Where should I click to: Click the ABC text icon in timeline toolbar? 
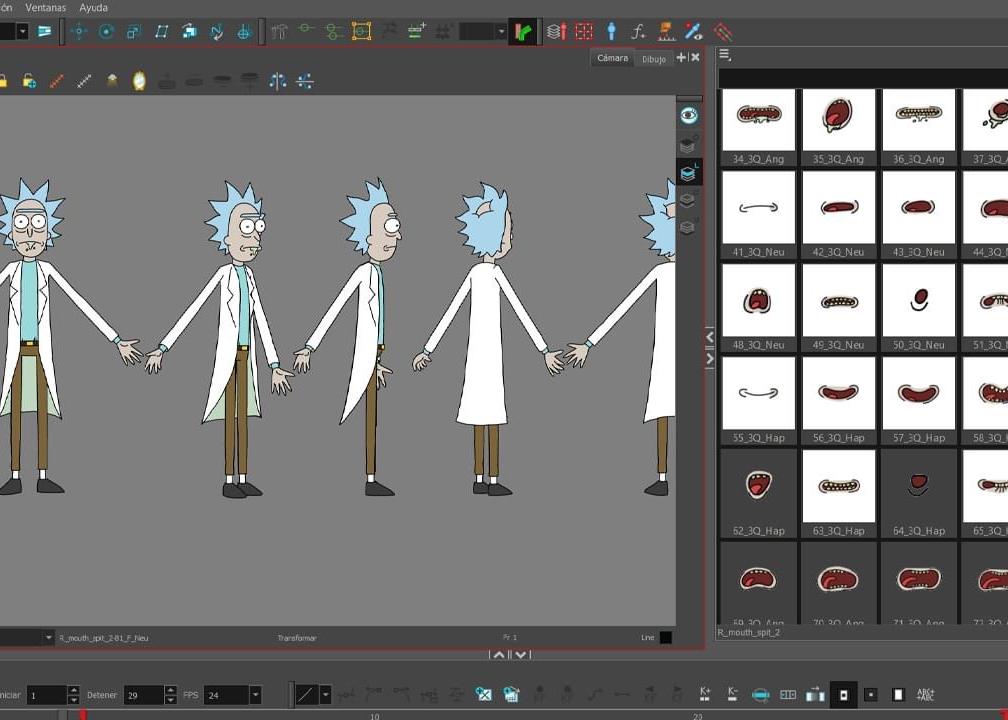[x=926, y=694]
